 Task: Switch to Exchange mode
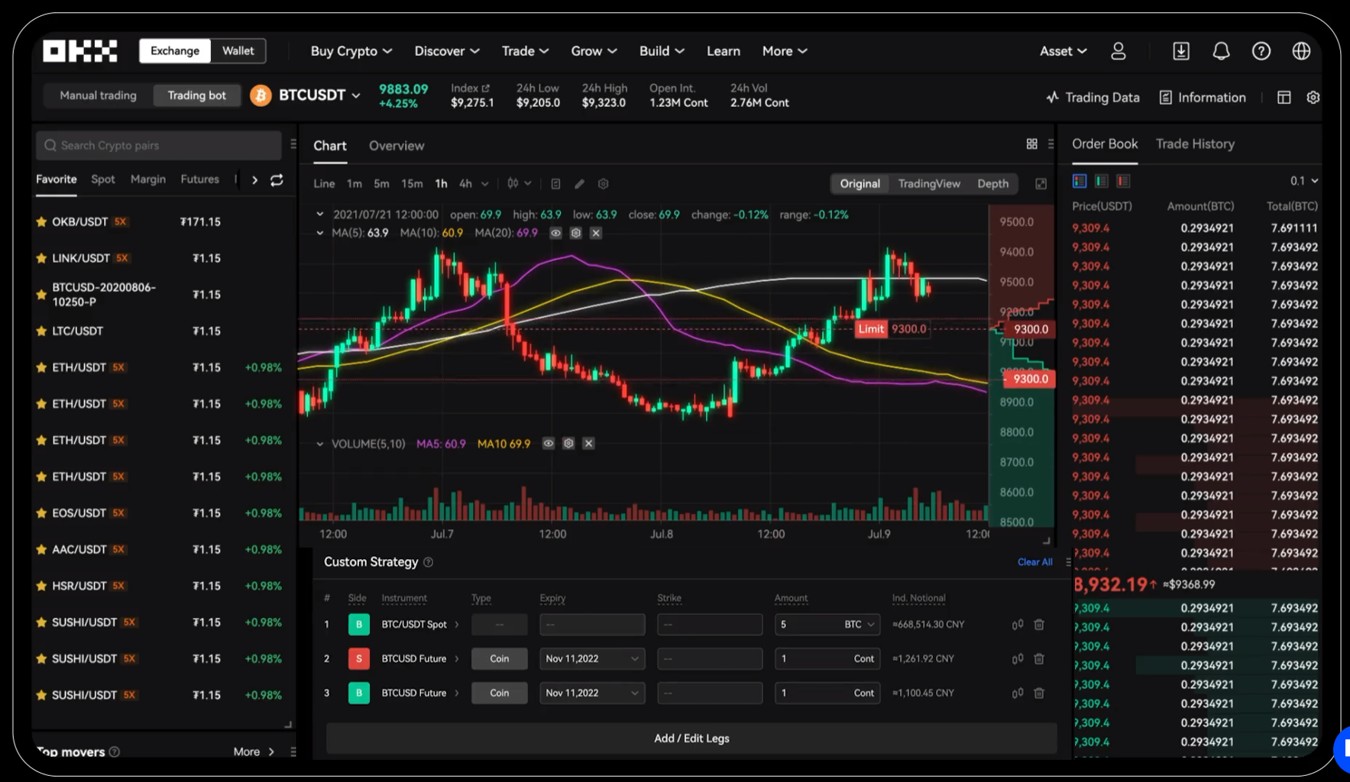click(175, 51)
